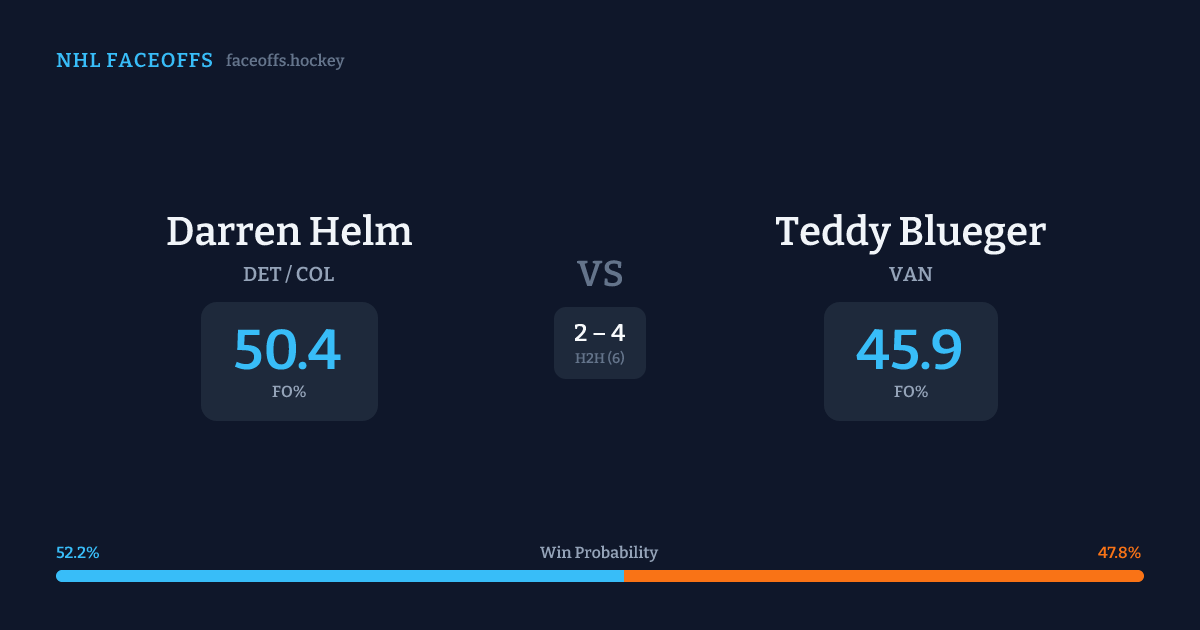Open the faceoffs.hockey link
The width and height of the screenshot is (1200, 630).
(285, 61)
